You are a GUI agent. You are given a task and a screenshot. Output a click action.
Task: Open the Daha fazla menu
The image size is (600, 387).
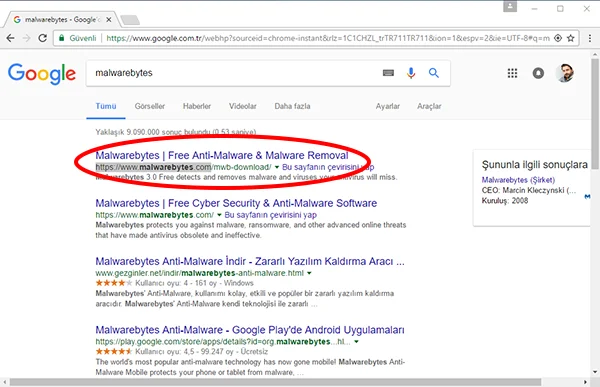pyautogui.click(x=292, y=106)
